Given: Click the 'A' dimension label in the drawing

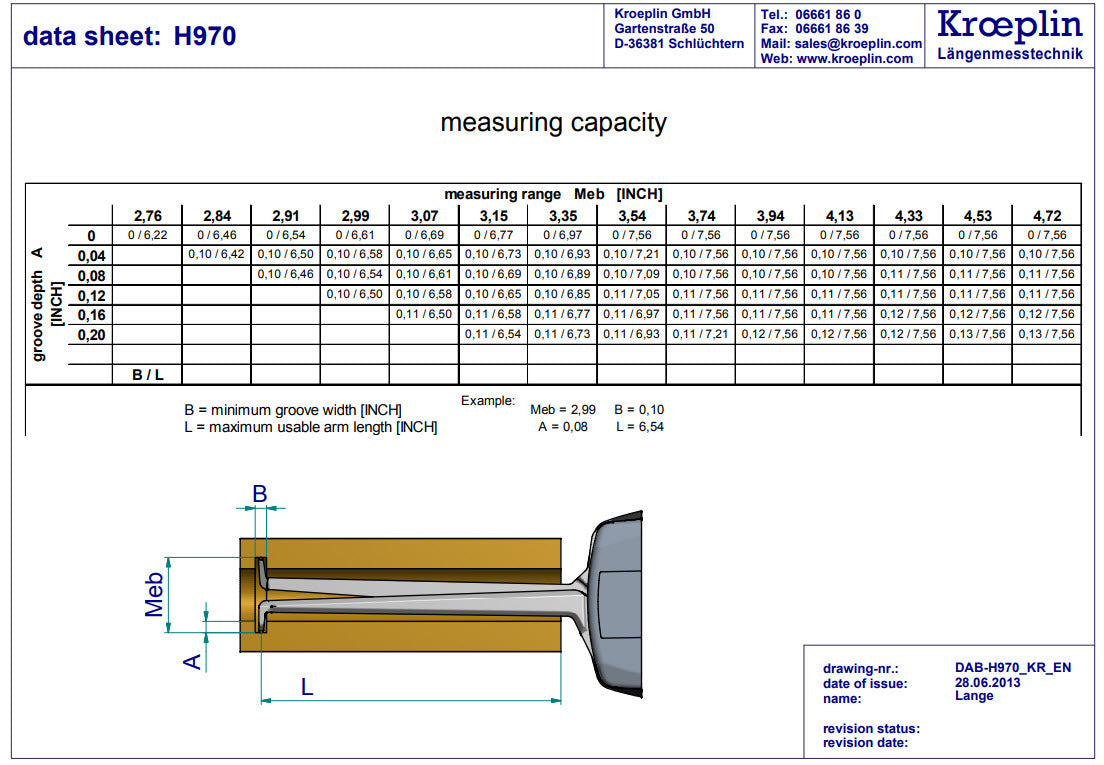Looking at the screenshot, I should 193,660.
